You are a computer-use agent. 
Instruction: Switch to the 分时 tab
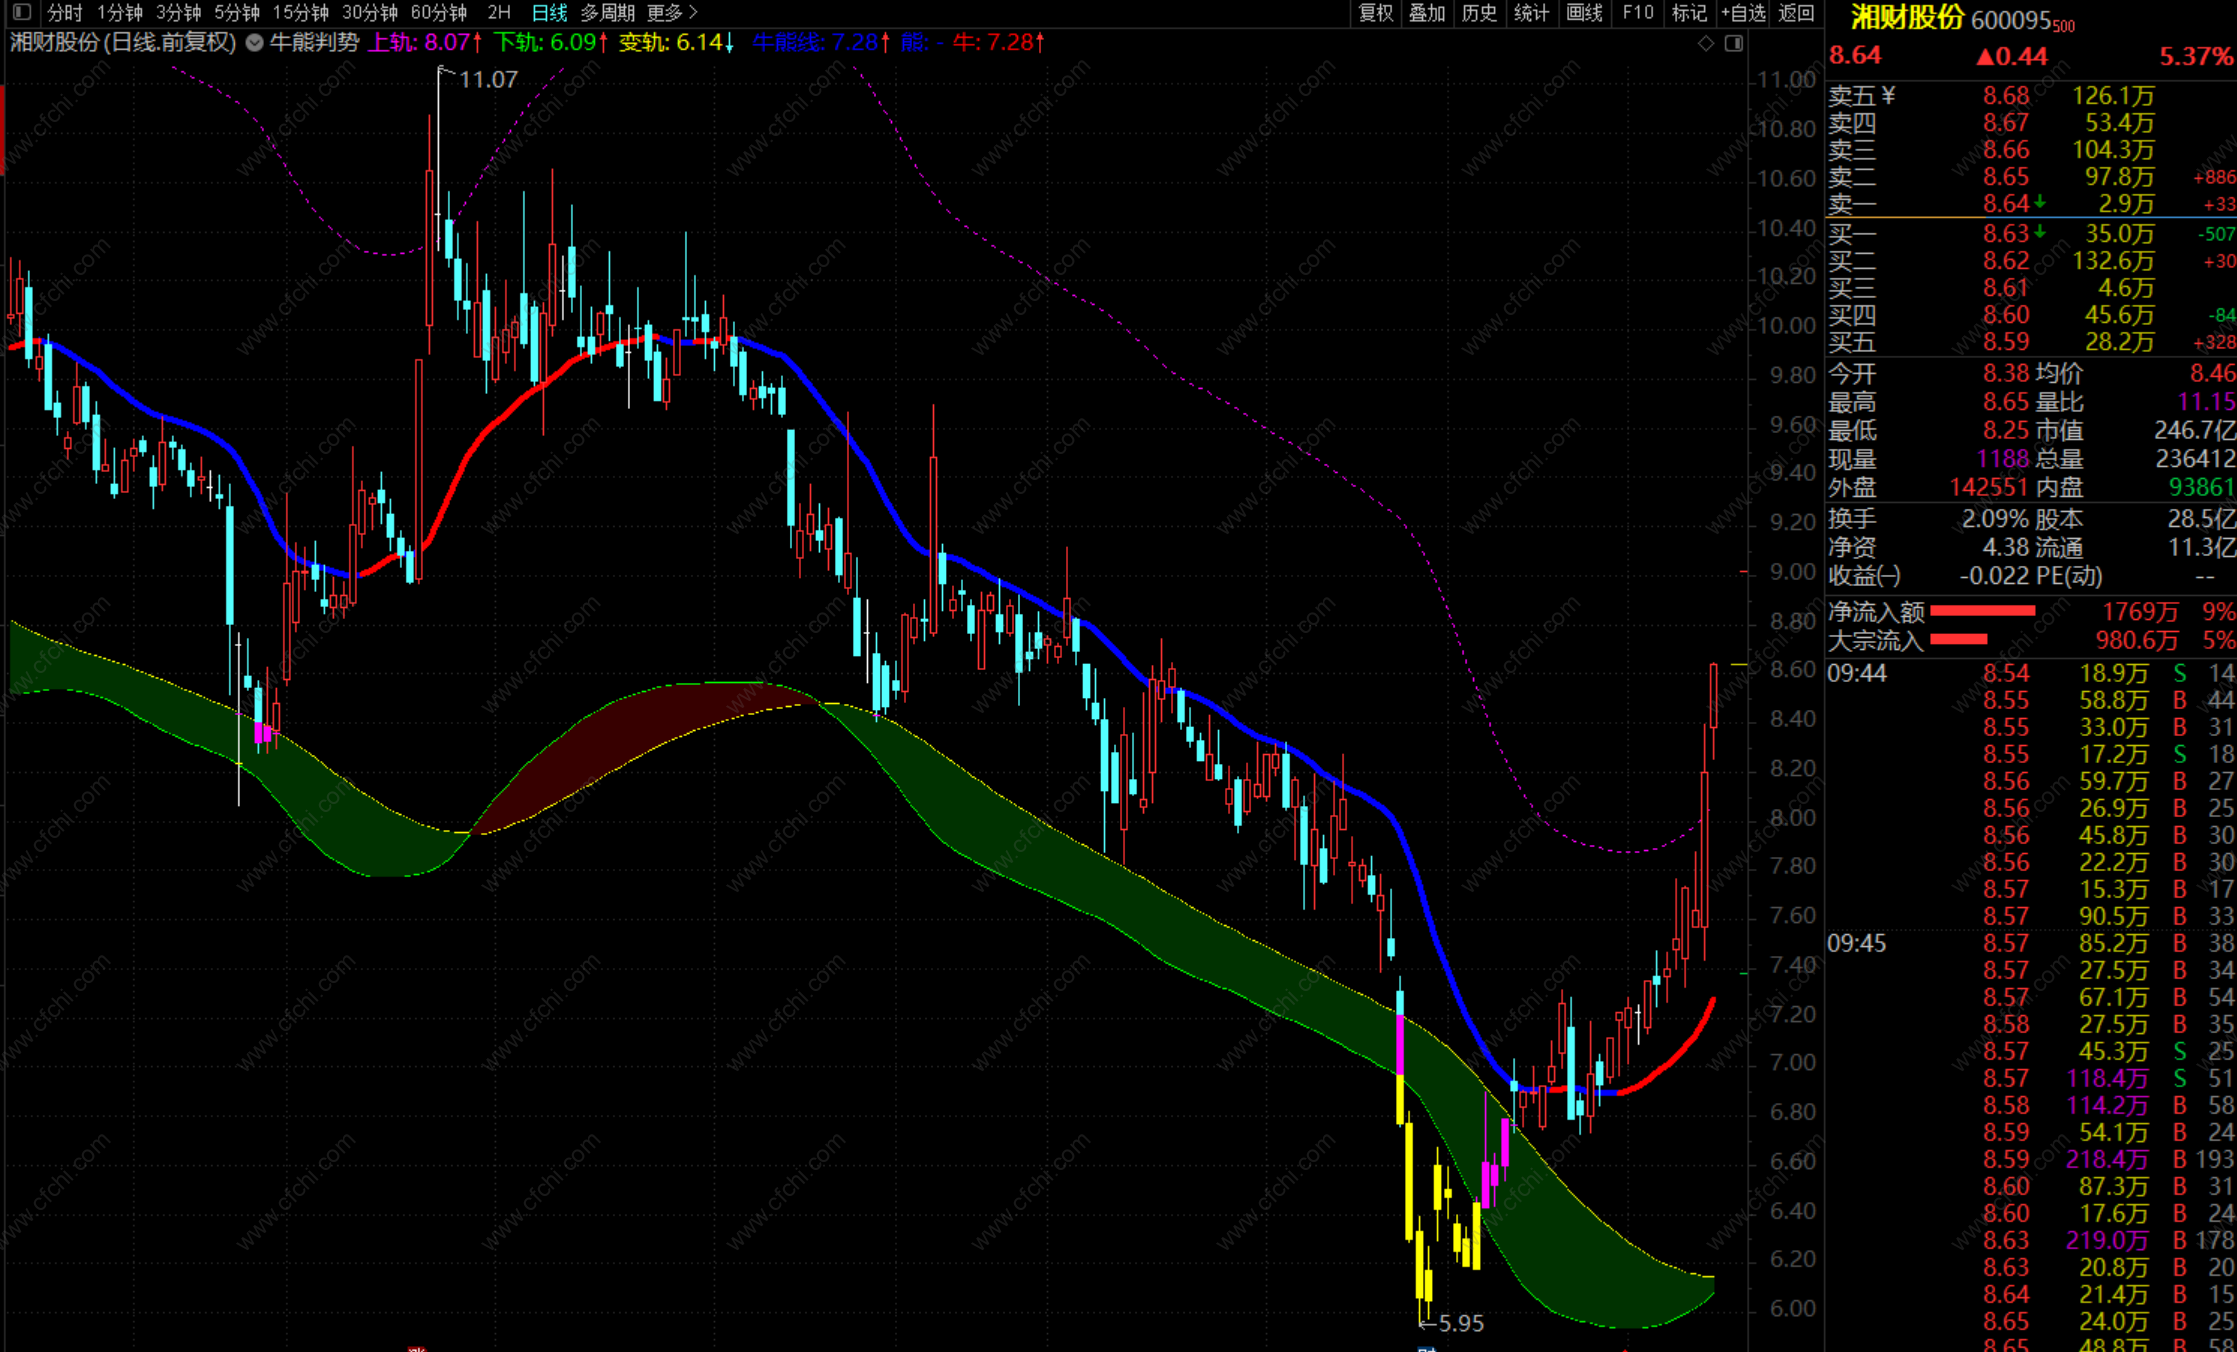tap(65, 13)
